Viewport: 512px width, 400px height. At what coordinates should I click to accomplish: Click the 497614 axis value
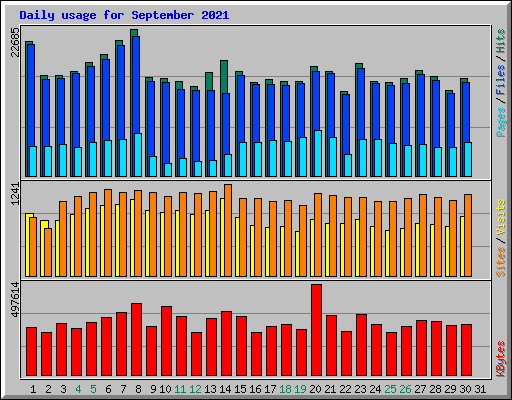tap(15, 300)
